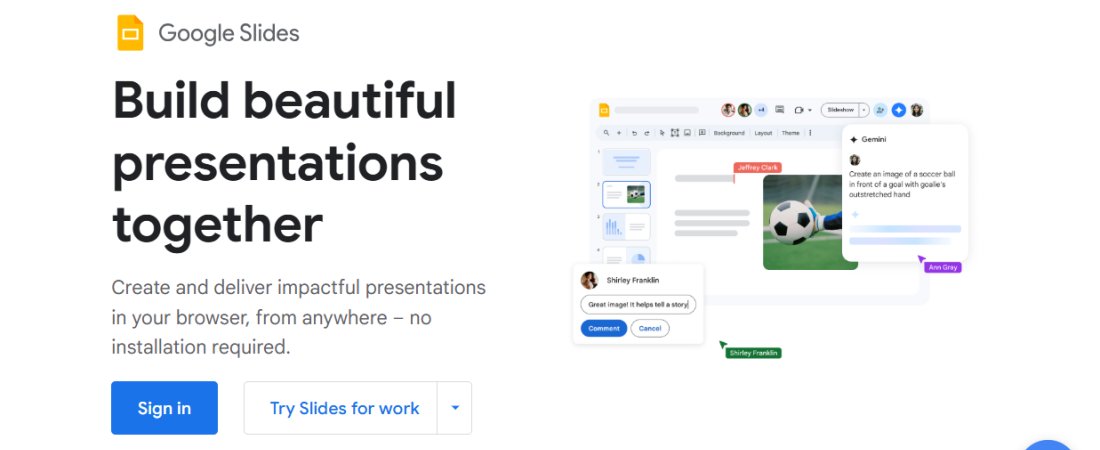1100x450 pixels.
Task: Click the Sign in button
Action: point(164,408)
